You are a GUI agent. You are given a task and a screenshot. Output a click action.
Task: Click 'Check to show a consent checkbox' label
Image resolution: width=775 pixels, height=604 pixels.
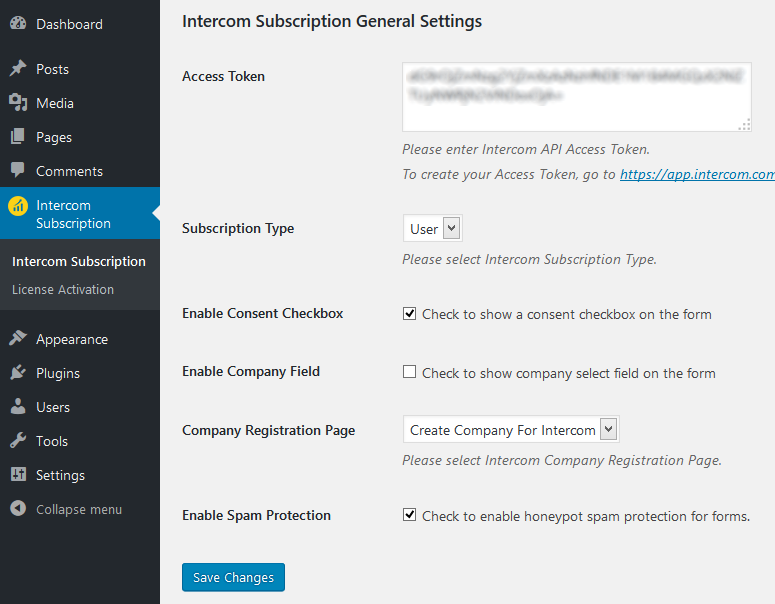[566, 314]
